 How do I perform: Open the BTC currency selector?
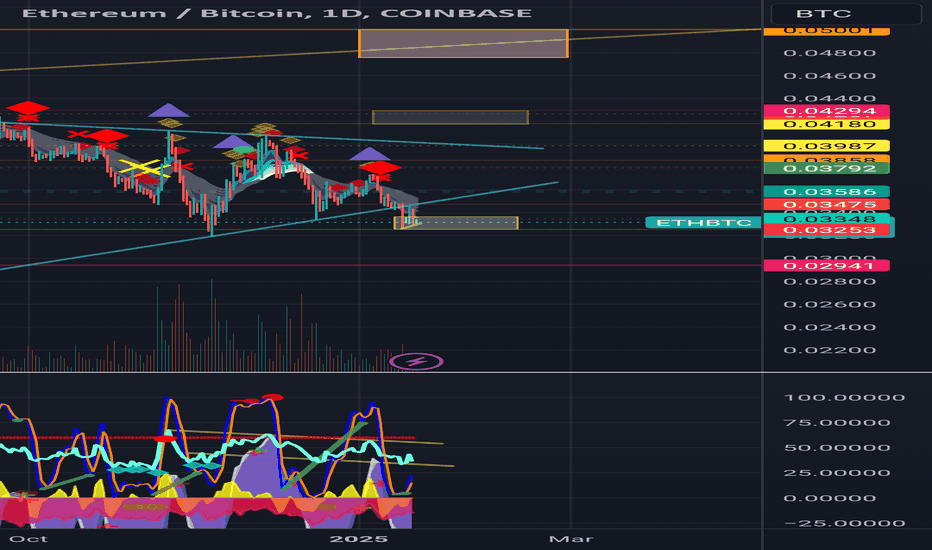846,13
